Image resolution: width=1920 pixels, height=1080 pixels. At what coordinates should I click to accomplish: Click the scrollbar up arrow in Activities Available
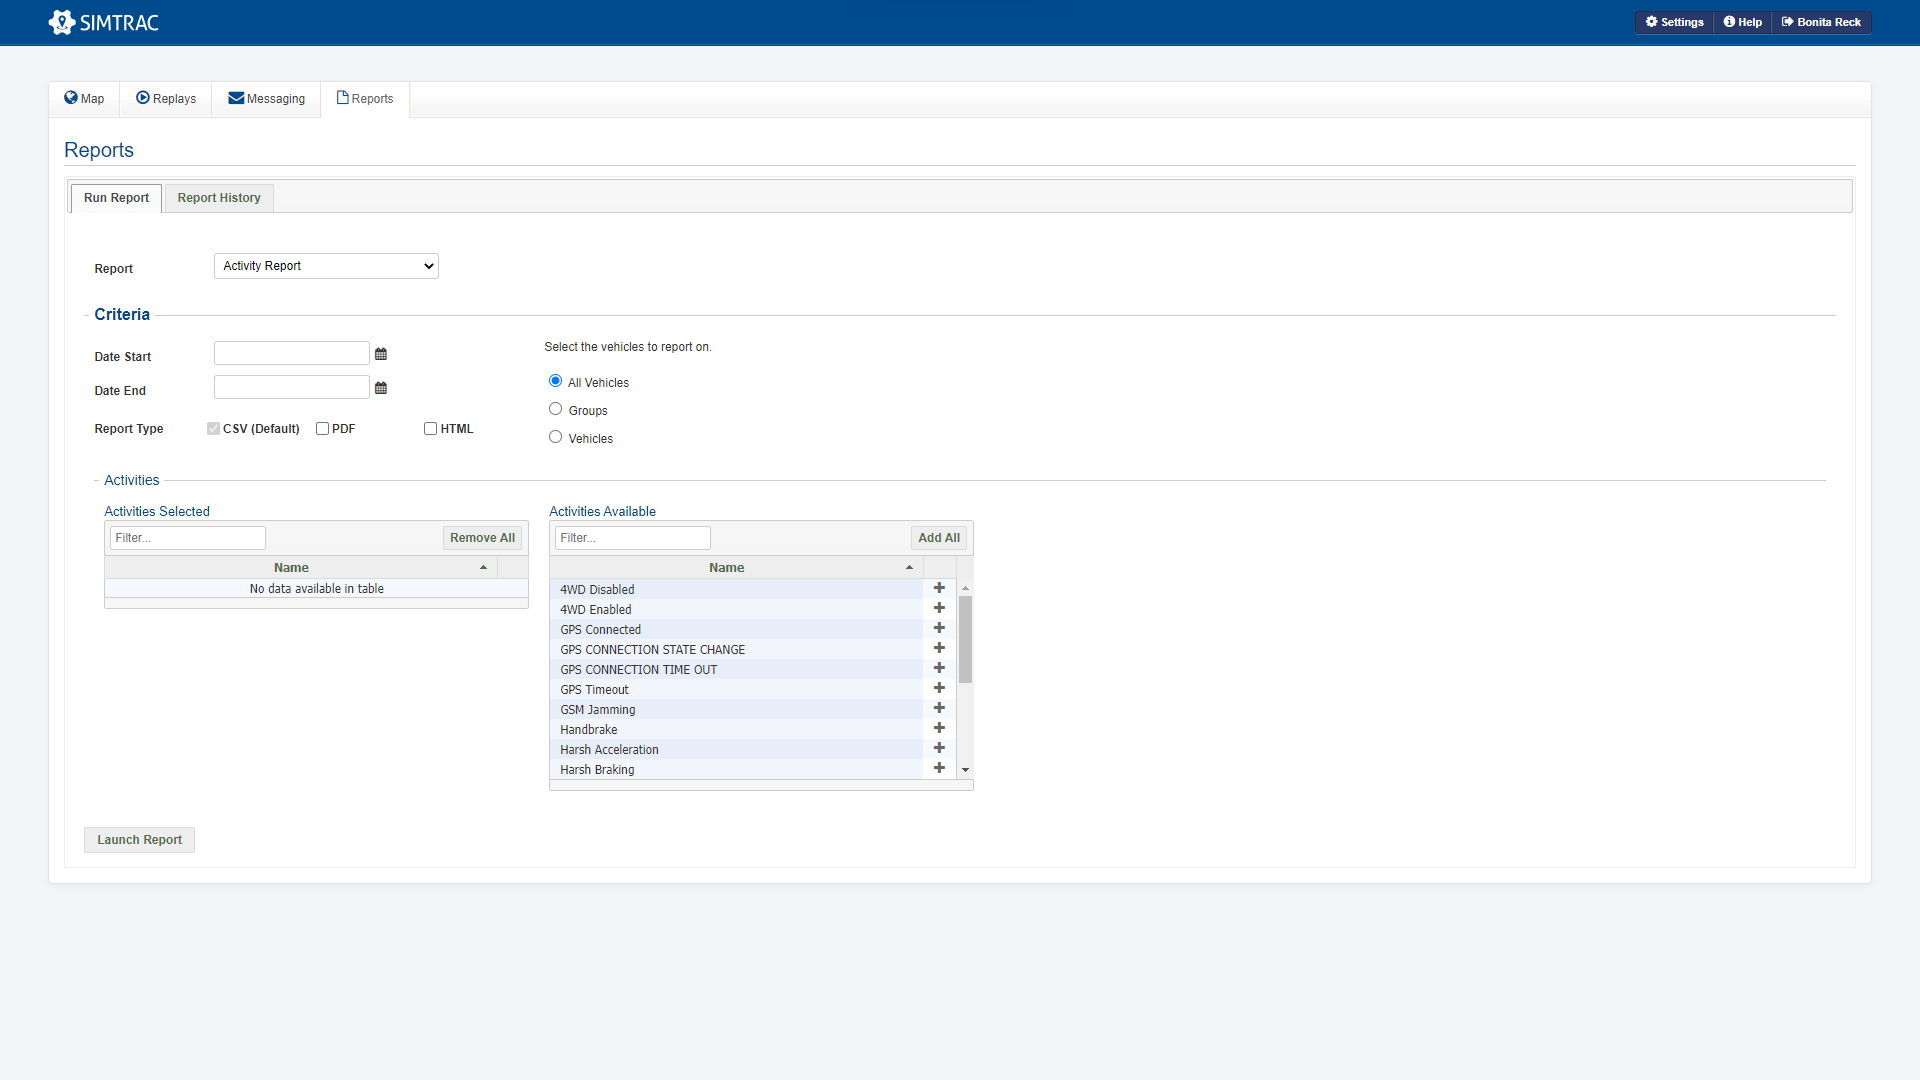pyautogui.click(x=965, y=588)
